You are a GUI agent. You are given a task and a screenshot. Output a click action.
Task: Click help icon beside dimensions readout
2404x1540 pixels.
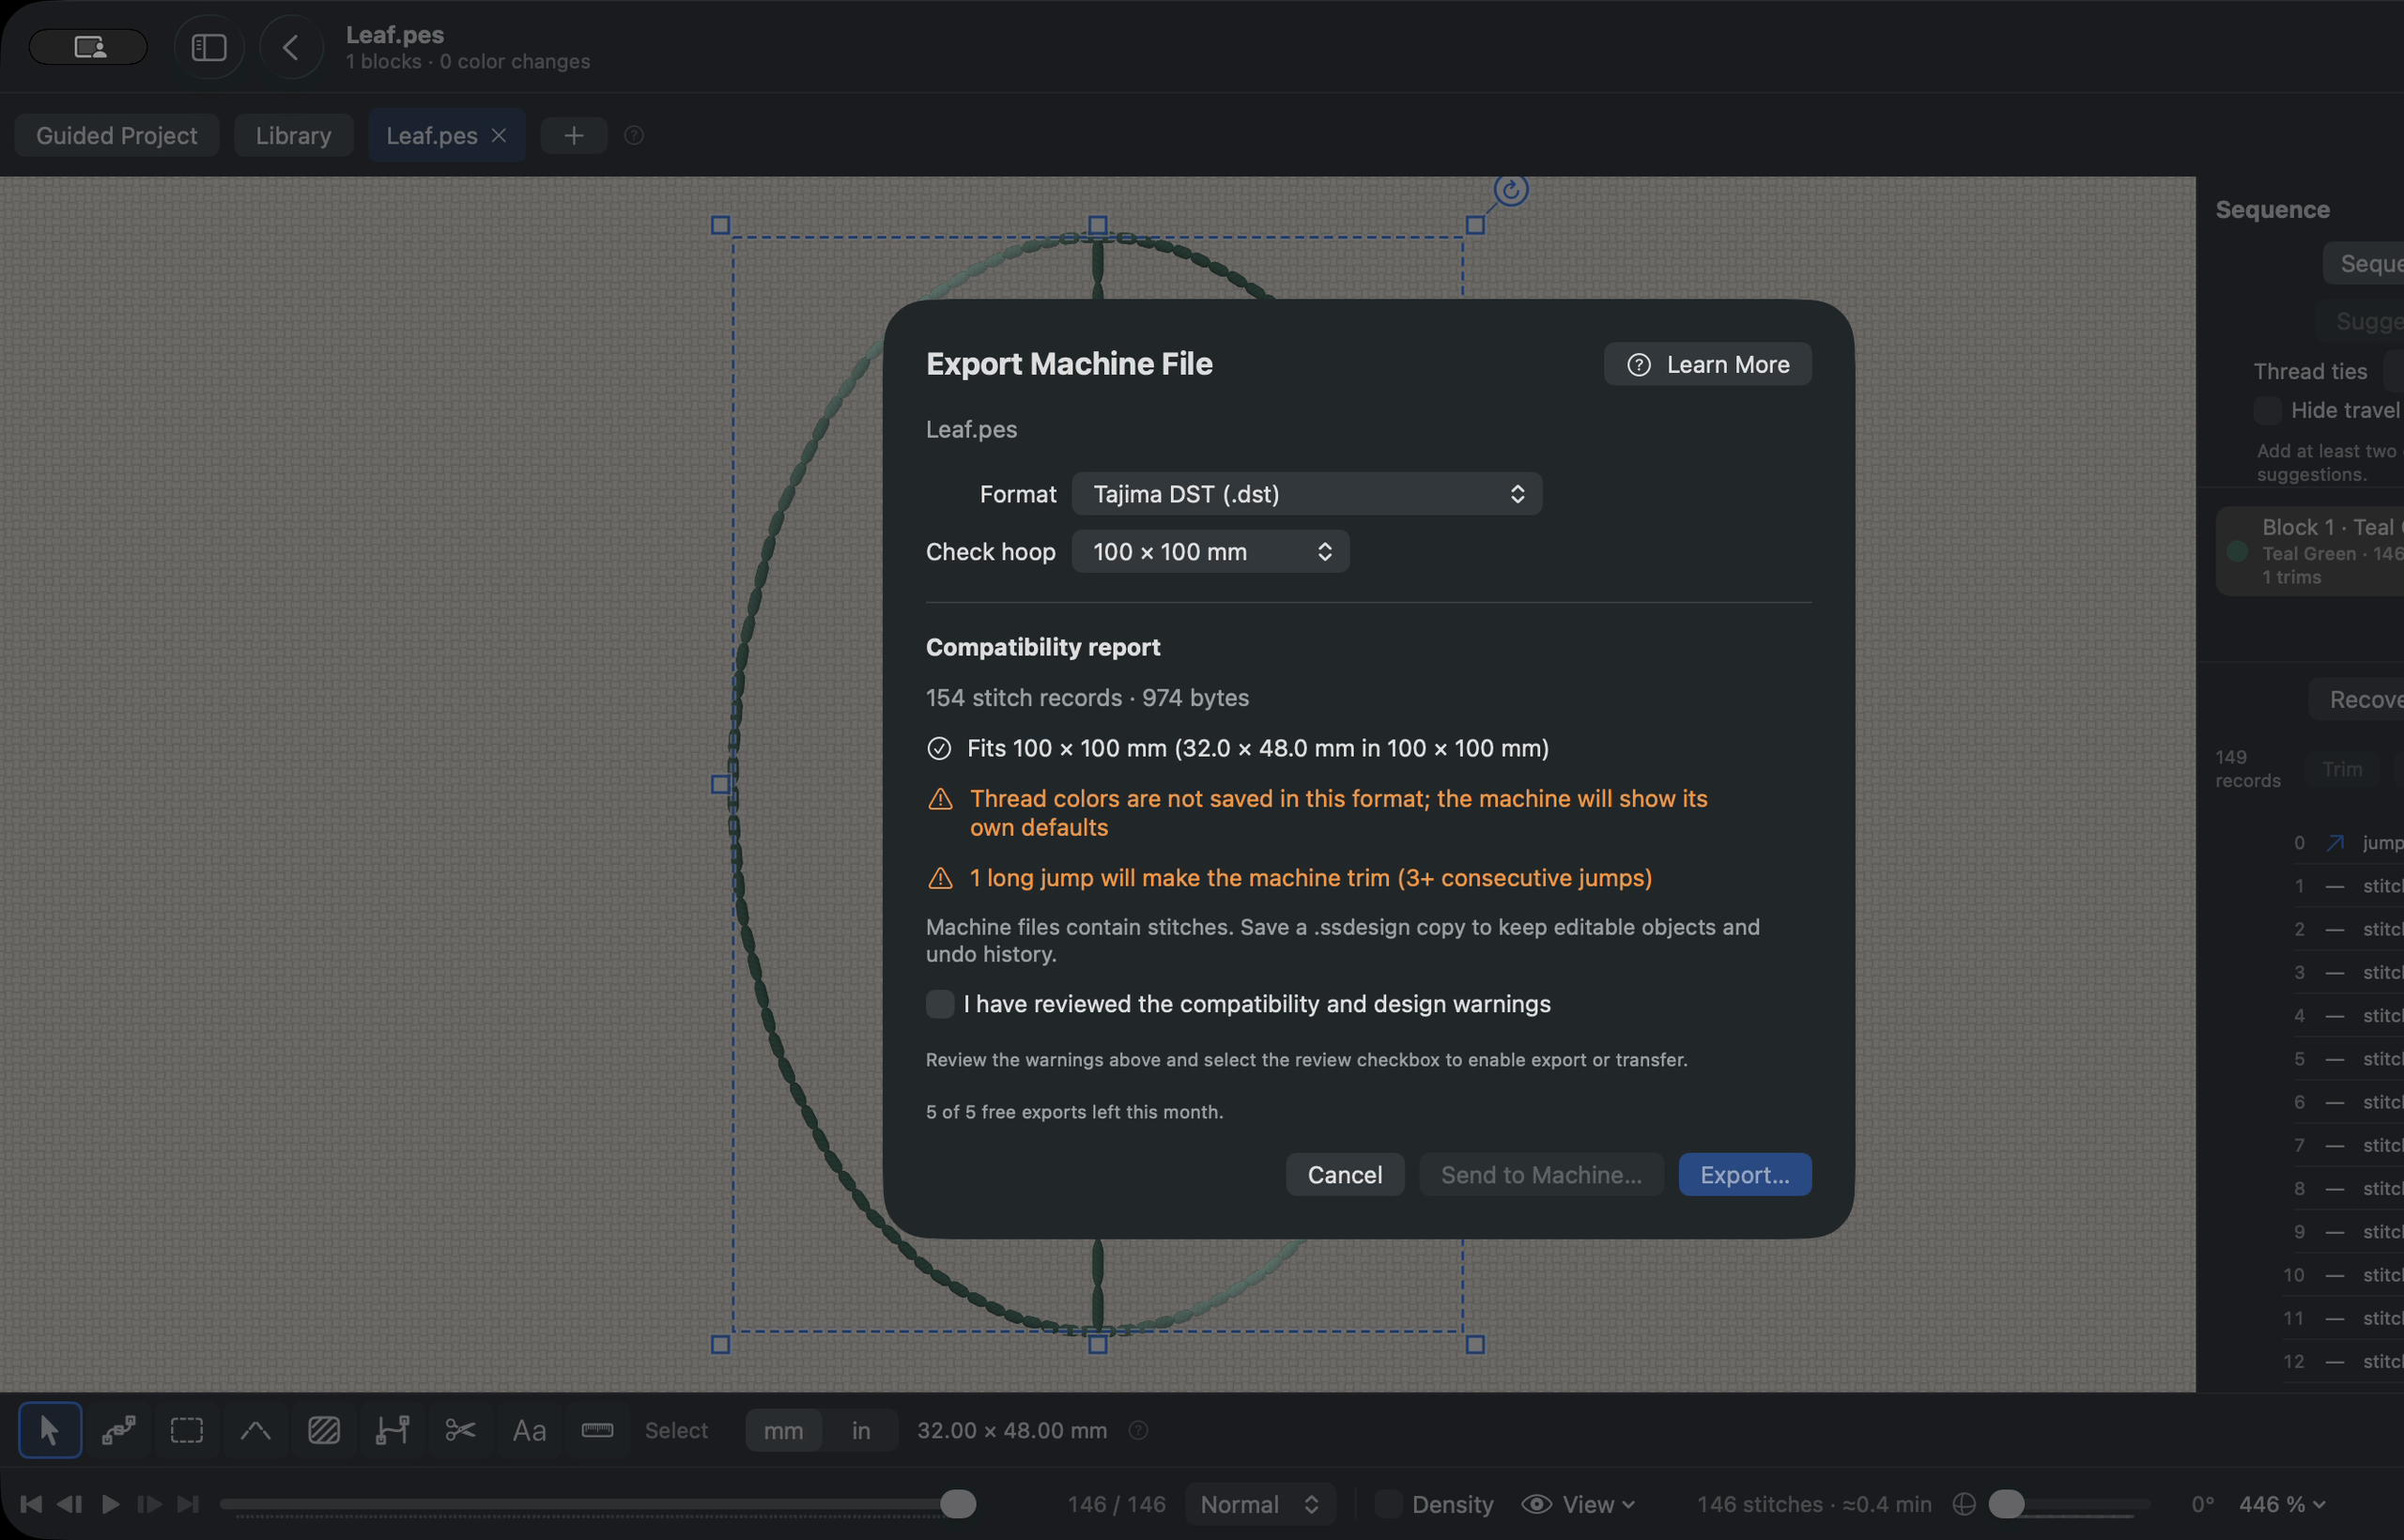pyautogui.click(x=1138, y=1430)
